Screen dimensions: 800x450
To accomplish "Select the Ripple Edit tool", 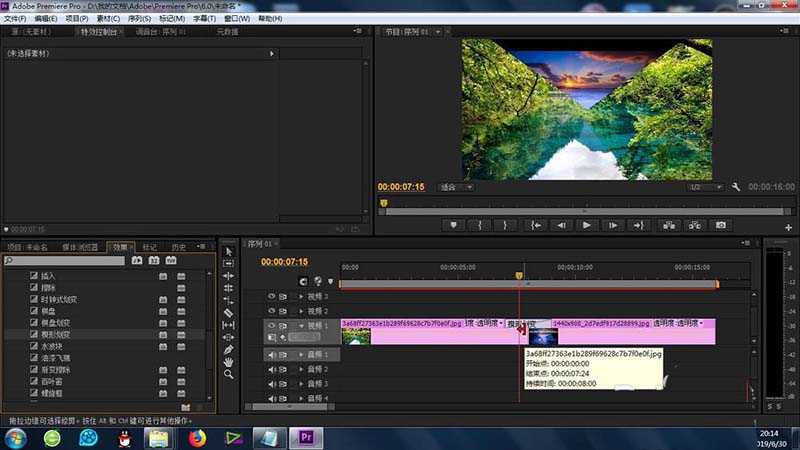I will (229, 276).
